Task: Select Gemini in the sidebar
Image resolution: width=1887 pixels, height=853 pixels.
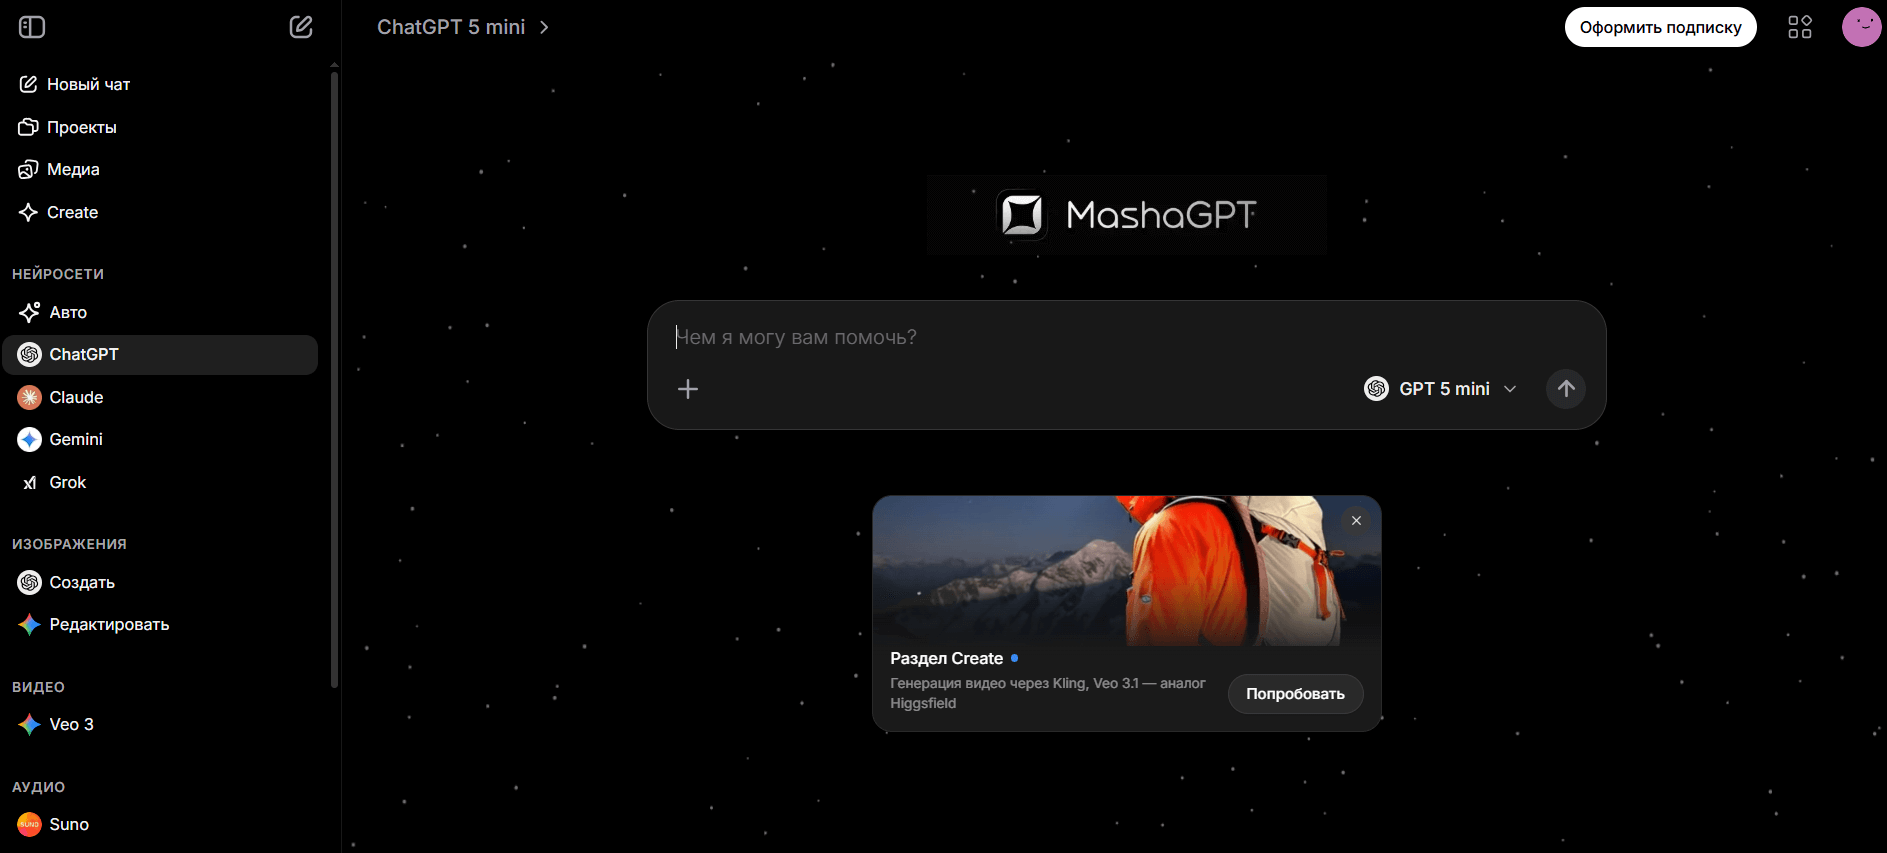Action: (x=76, y=439)
